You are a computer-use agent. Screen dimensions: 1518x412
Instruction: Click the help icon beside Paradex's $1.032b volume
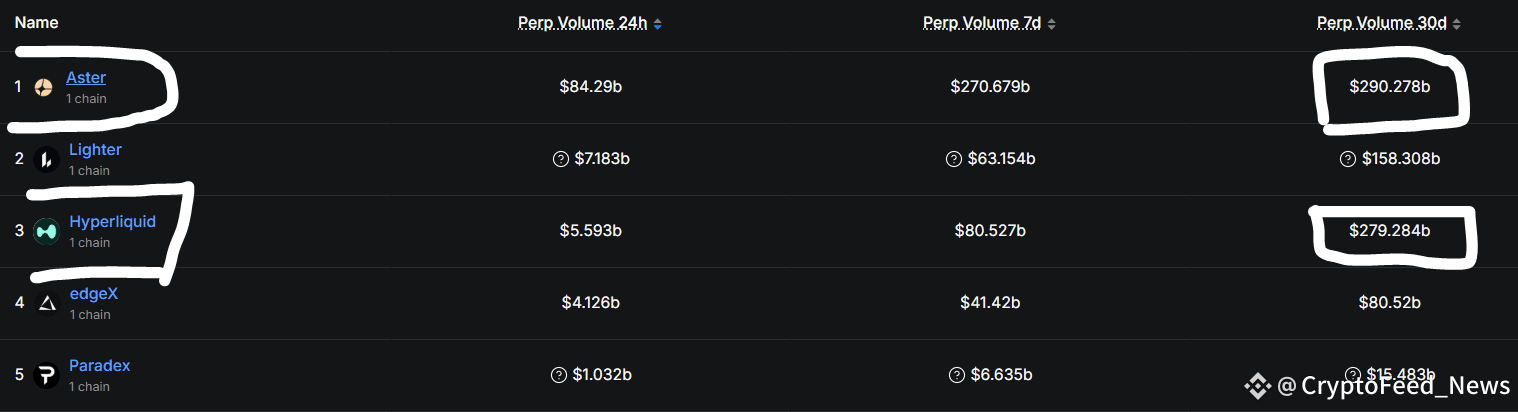pos(560,375)
